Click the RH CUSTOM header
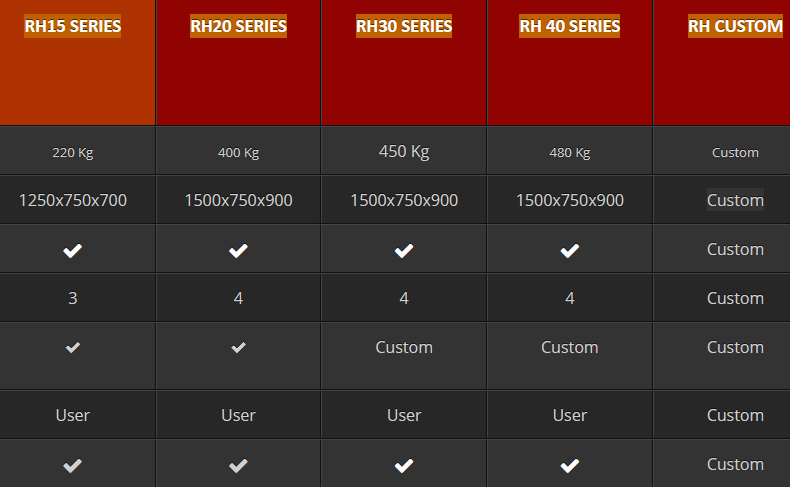The width and height of the screenshot is (790, 487). point(735,26)
